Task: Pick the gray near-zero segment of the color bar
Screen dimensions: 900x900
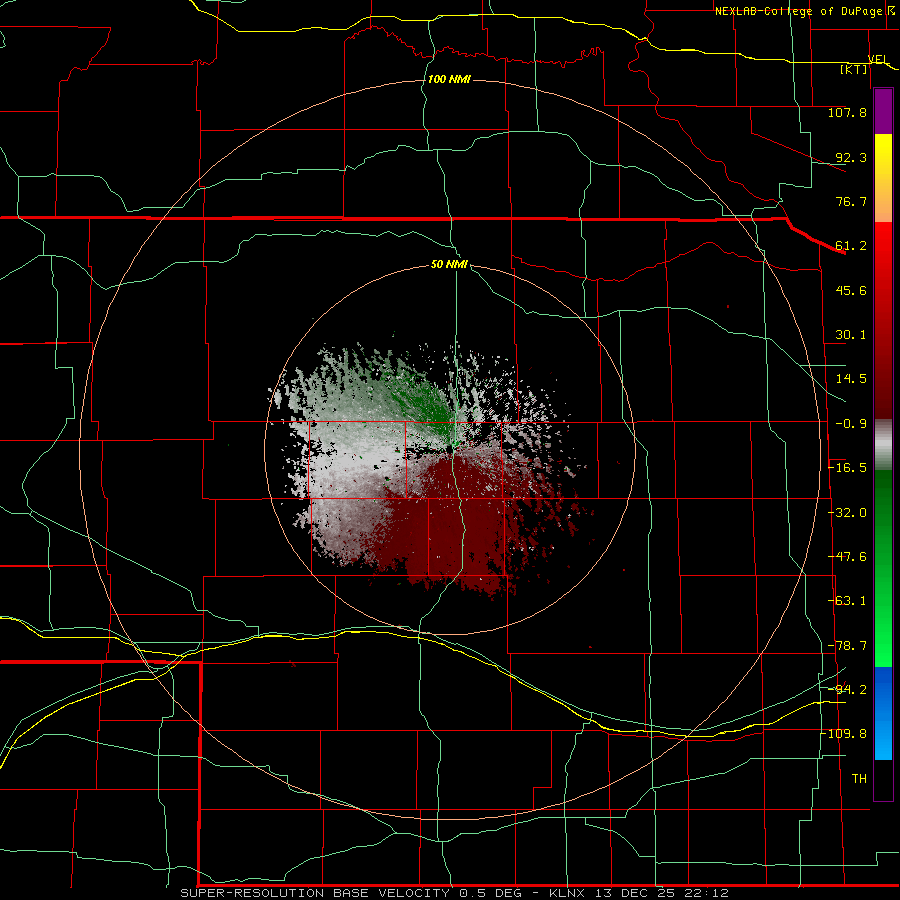Action: (x=883, y=445)
